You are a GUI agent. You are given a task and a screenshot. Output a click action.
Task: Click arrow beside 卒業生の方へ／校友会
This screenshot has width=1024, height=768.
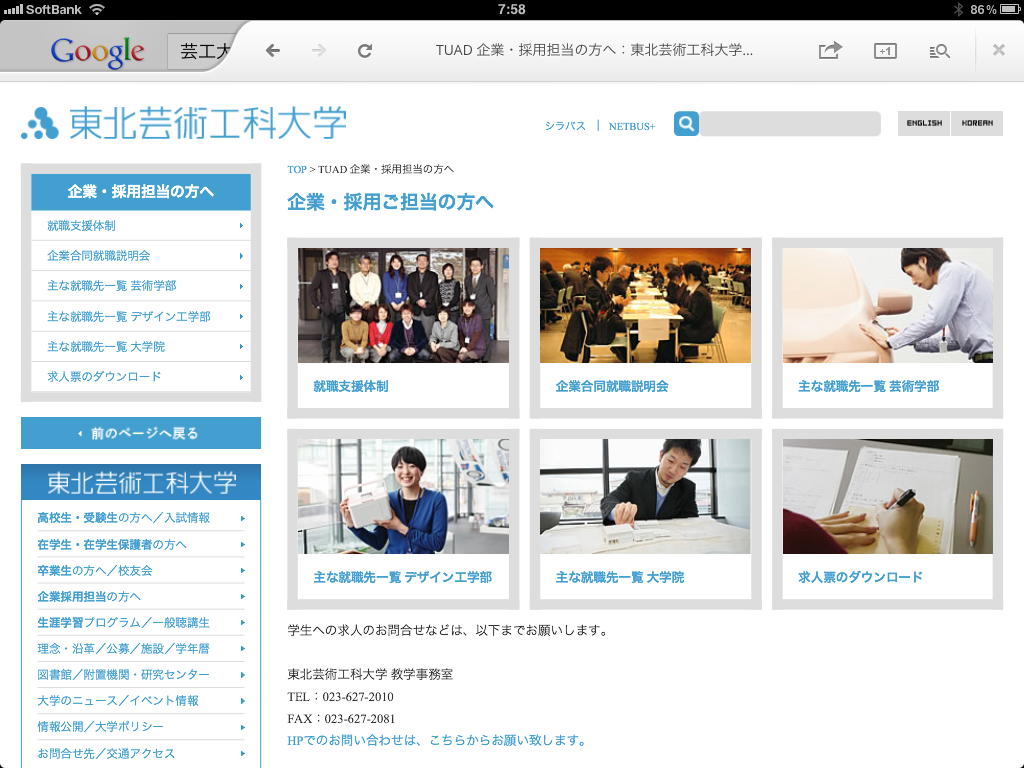pyautogui.click(x=242, y=571)
